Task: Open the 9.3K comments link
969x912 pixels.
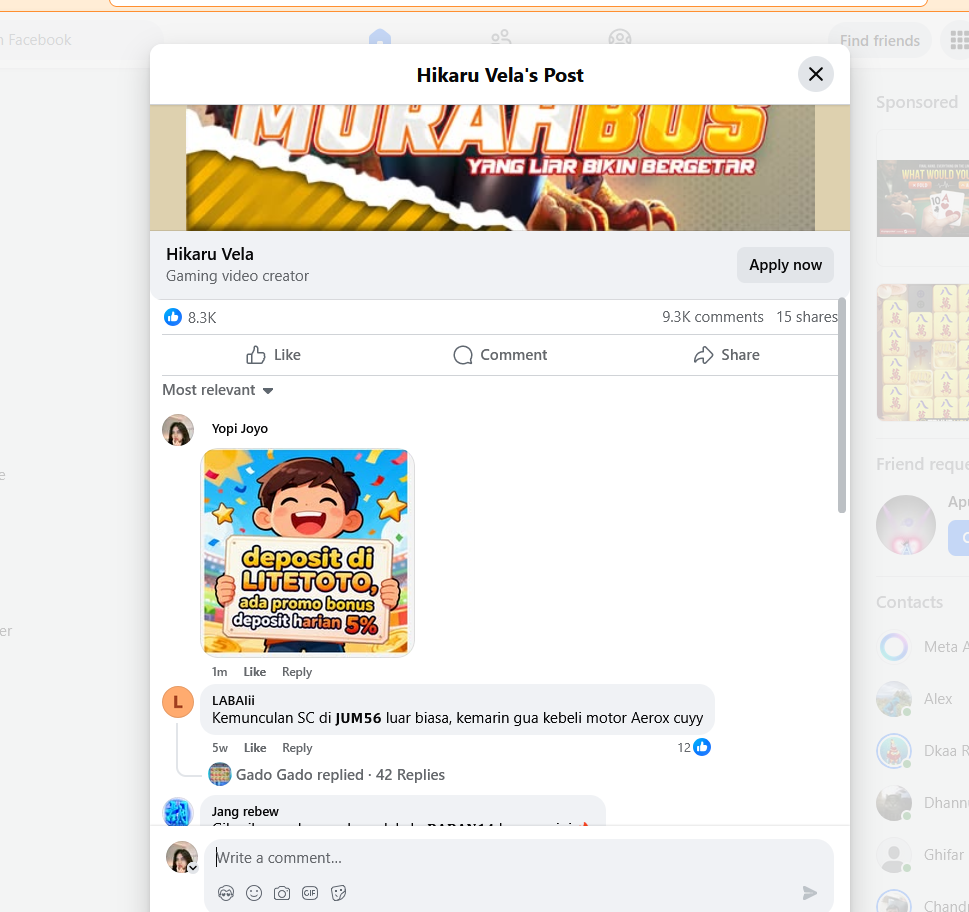Action: pos(713,317)
